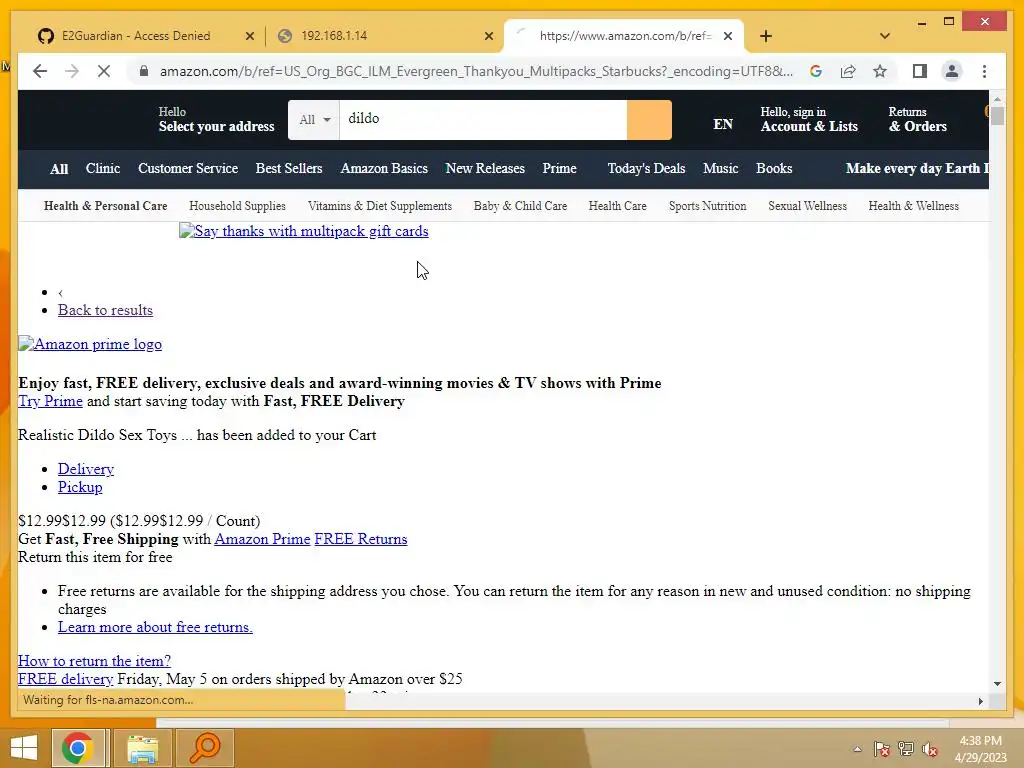Click the Amazon prime logo link
Image resolution: width=1024 pixels, height=768 pixels.
(90, 344)
